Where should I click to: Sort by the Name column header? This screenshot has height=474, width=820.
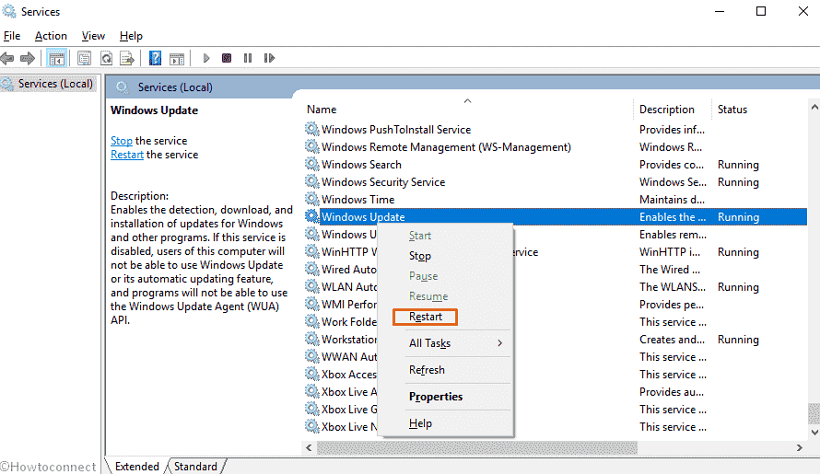tap(467, 109)
